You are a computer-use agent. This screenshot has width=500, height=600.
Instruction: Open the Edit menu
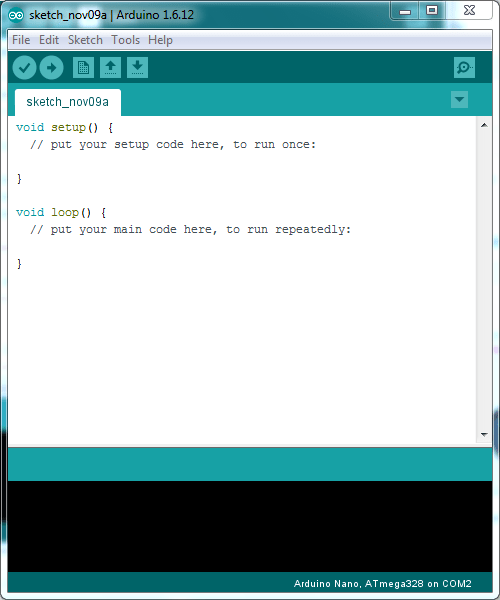[49, 40]
